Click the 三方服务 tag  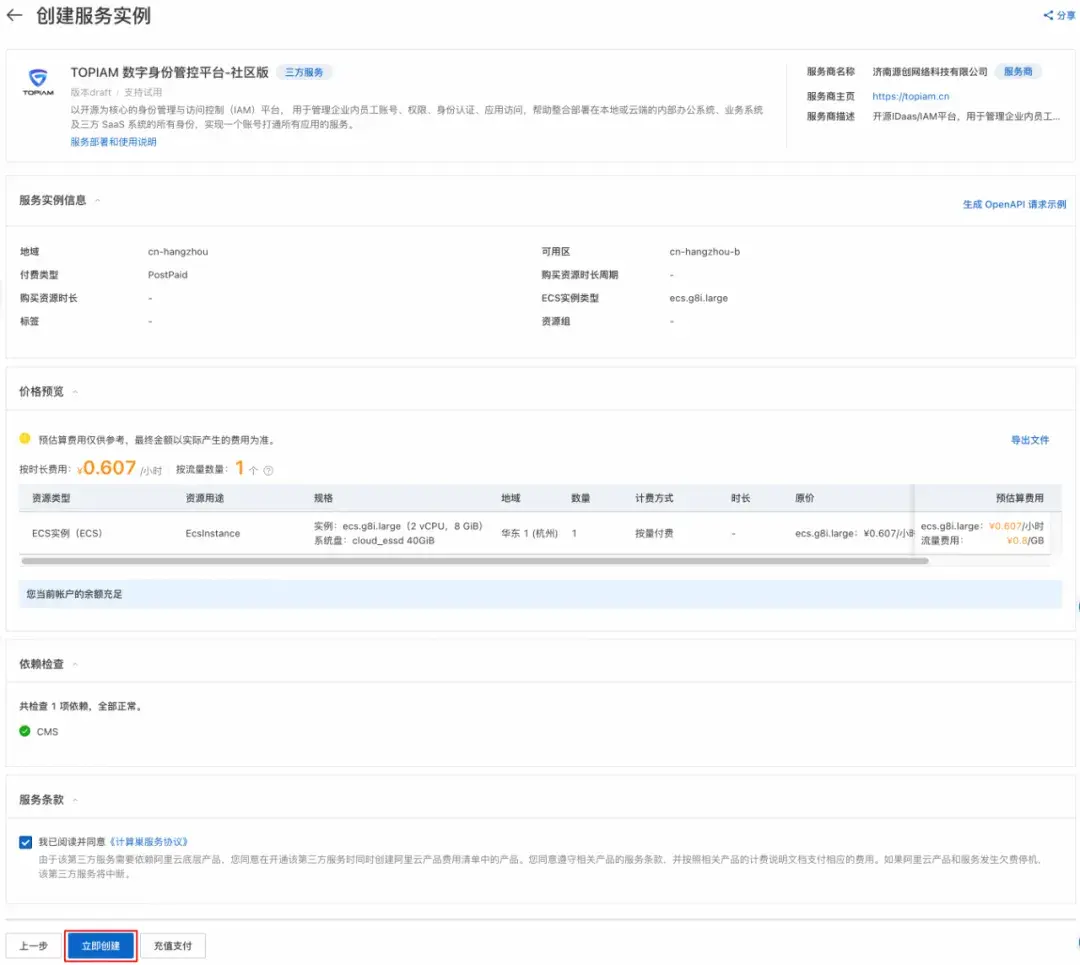(x=304, y=72)
